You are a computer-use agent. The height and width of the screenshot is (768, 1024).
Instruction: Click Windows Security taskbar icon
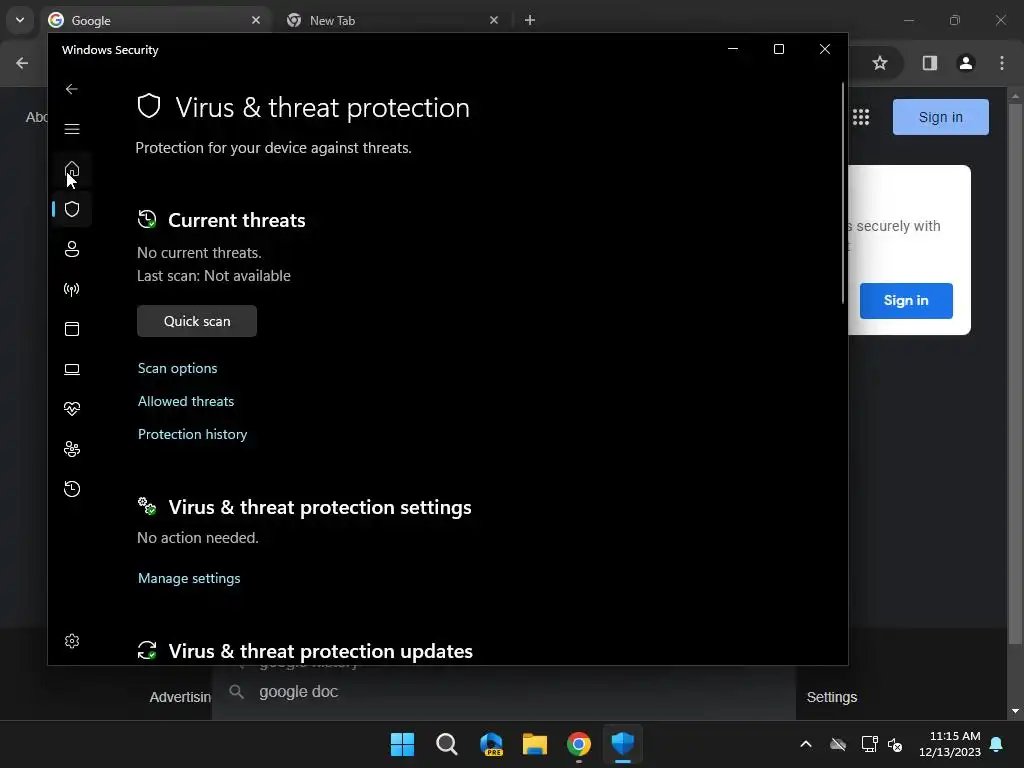622,744
